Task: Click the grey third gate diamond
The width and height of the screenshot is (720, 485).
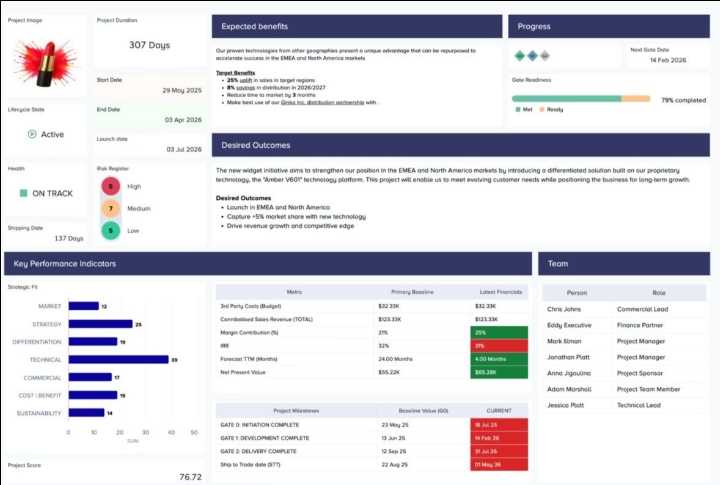Action: [545, 56]
